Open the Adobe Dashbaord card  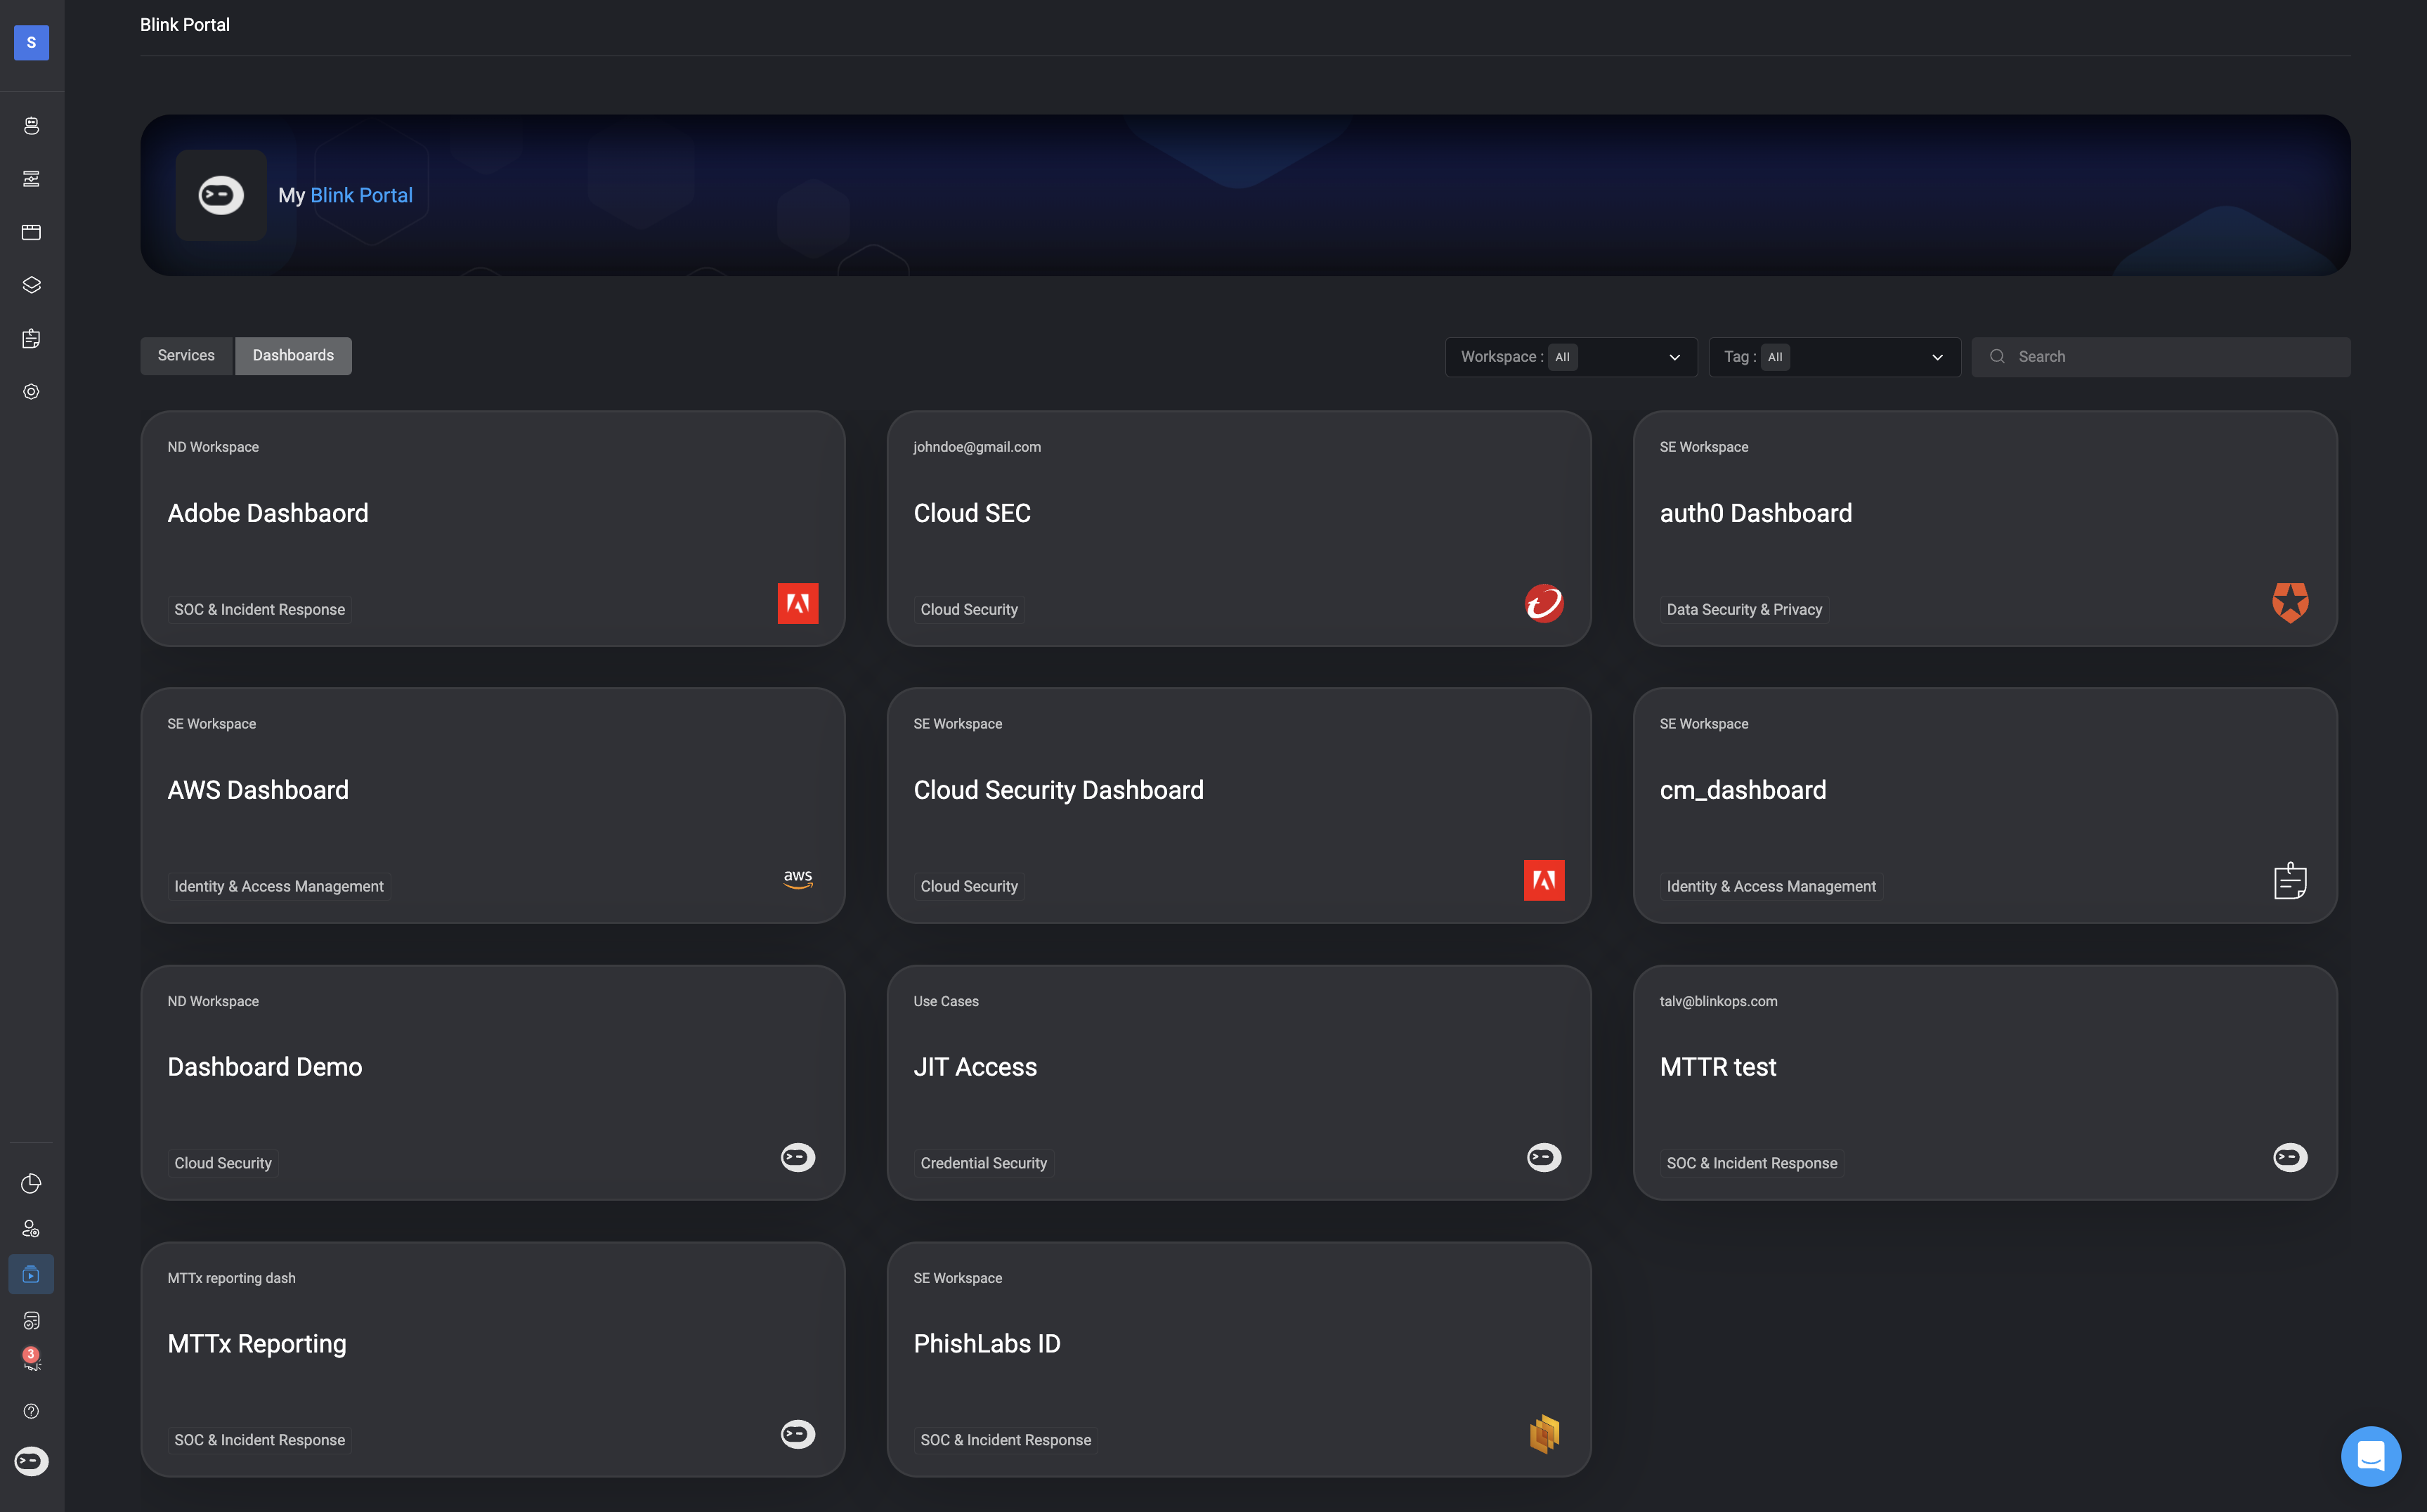pos(492,528)
